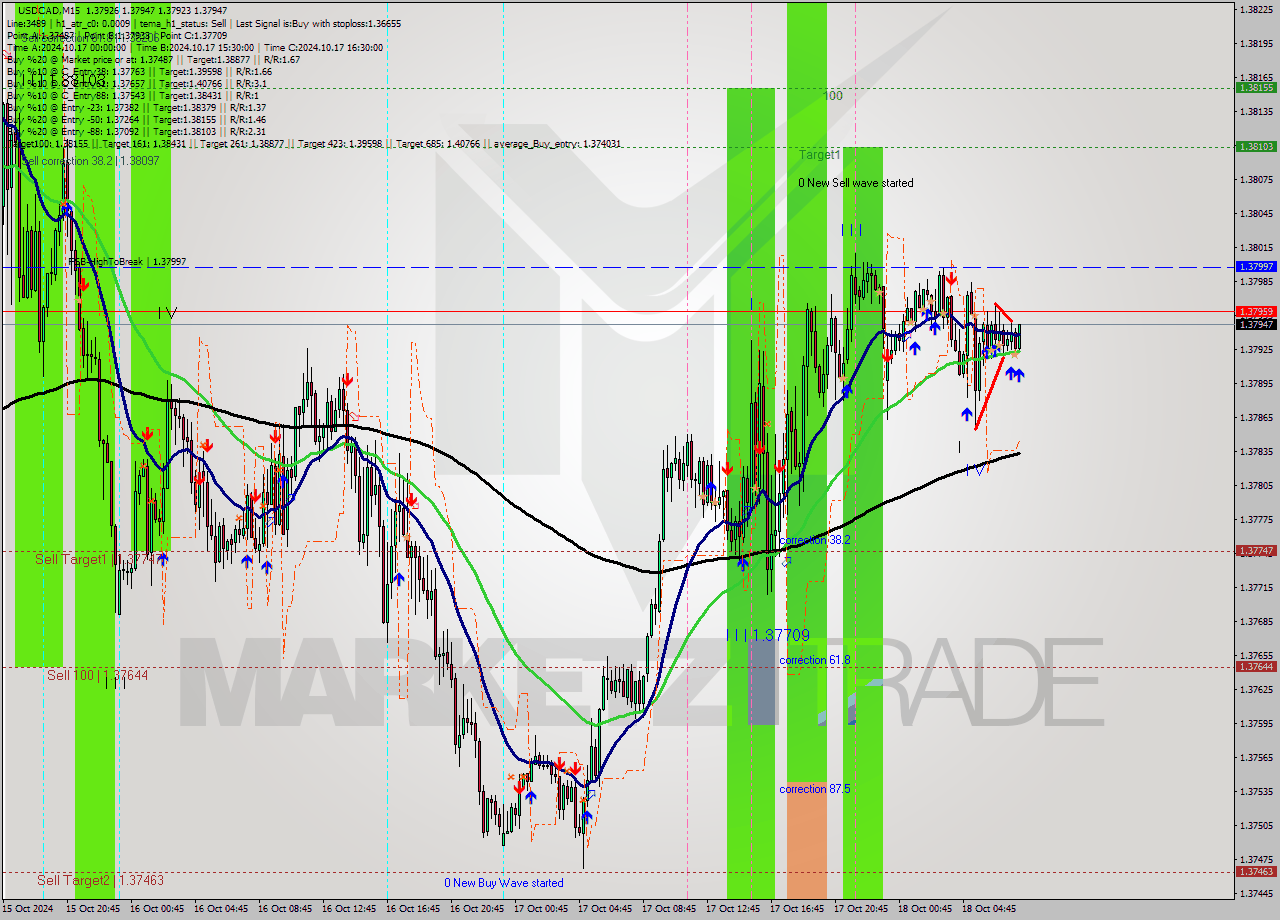Viewport: 1280px width, 920px height.
Task: Click the '16 Oct 12:45' time axis label
Action: [x=347, y=909]
